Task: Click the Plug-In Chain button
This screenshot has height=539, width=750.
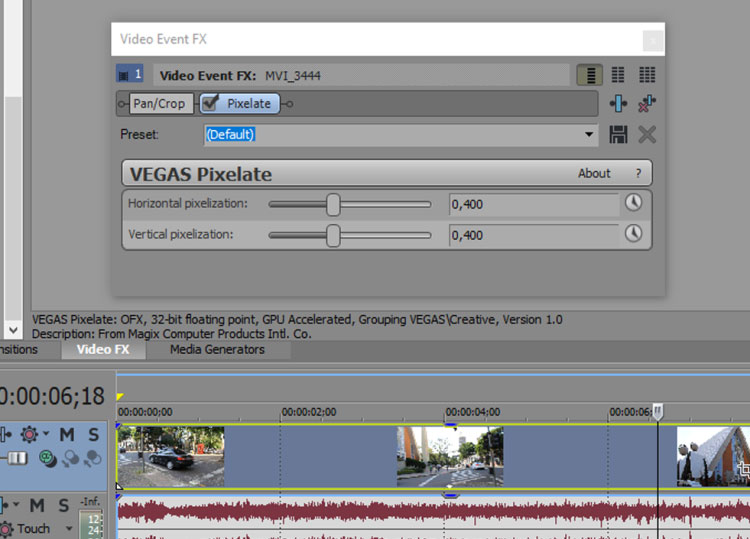Action: coord(618,103)
